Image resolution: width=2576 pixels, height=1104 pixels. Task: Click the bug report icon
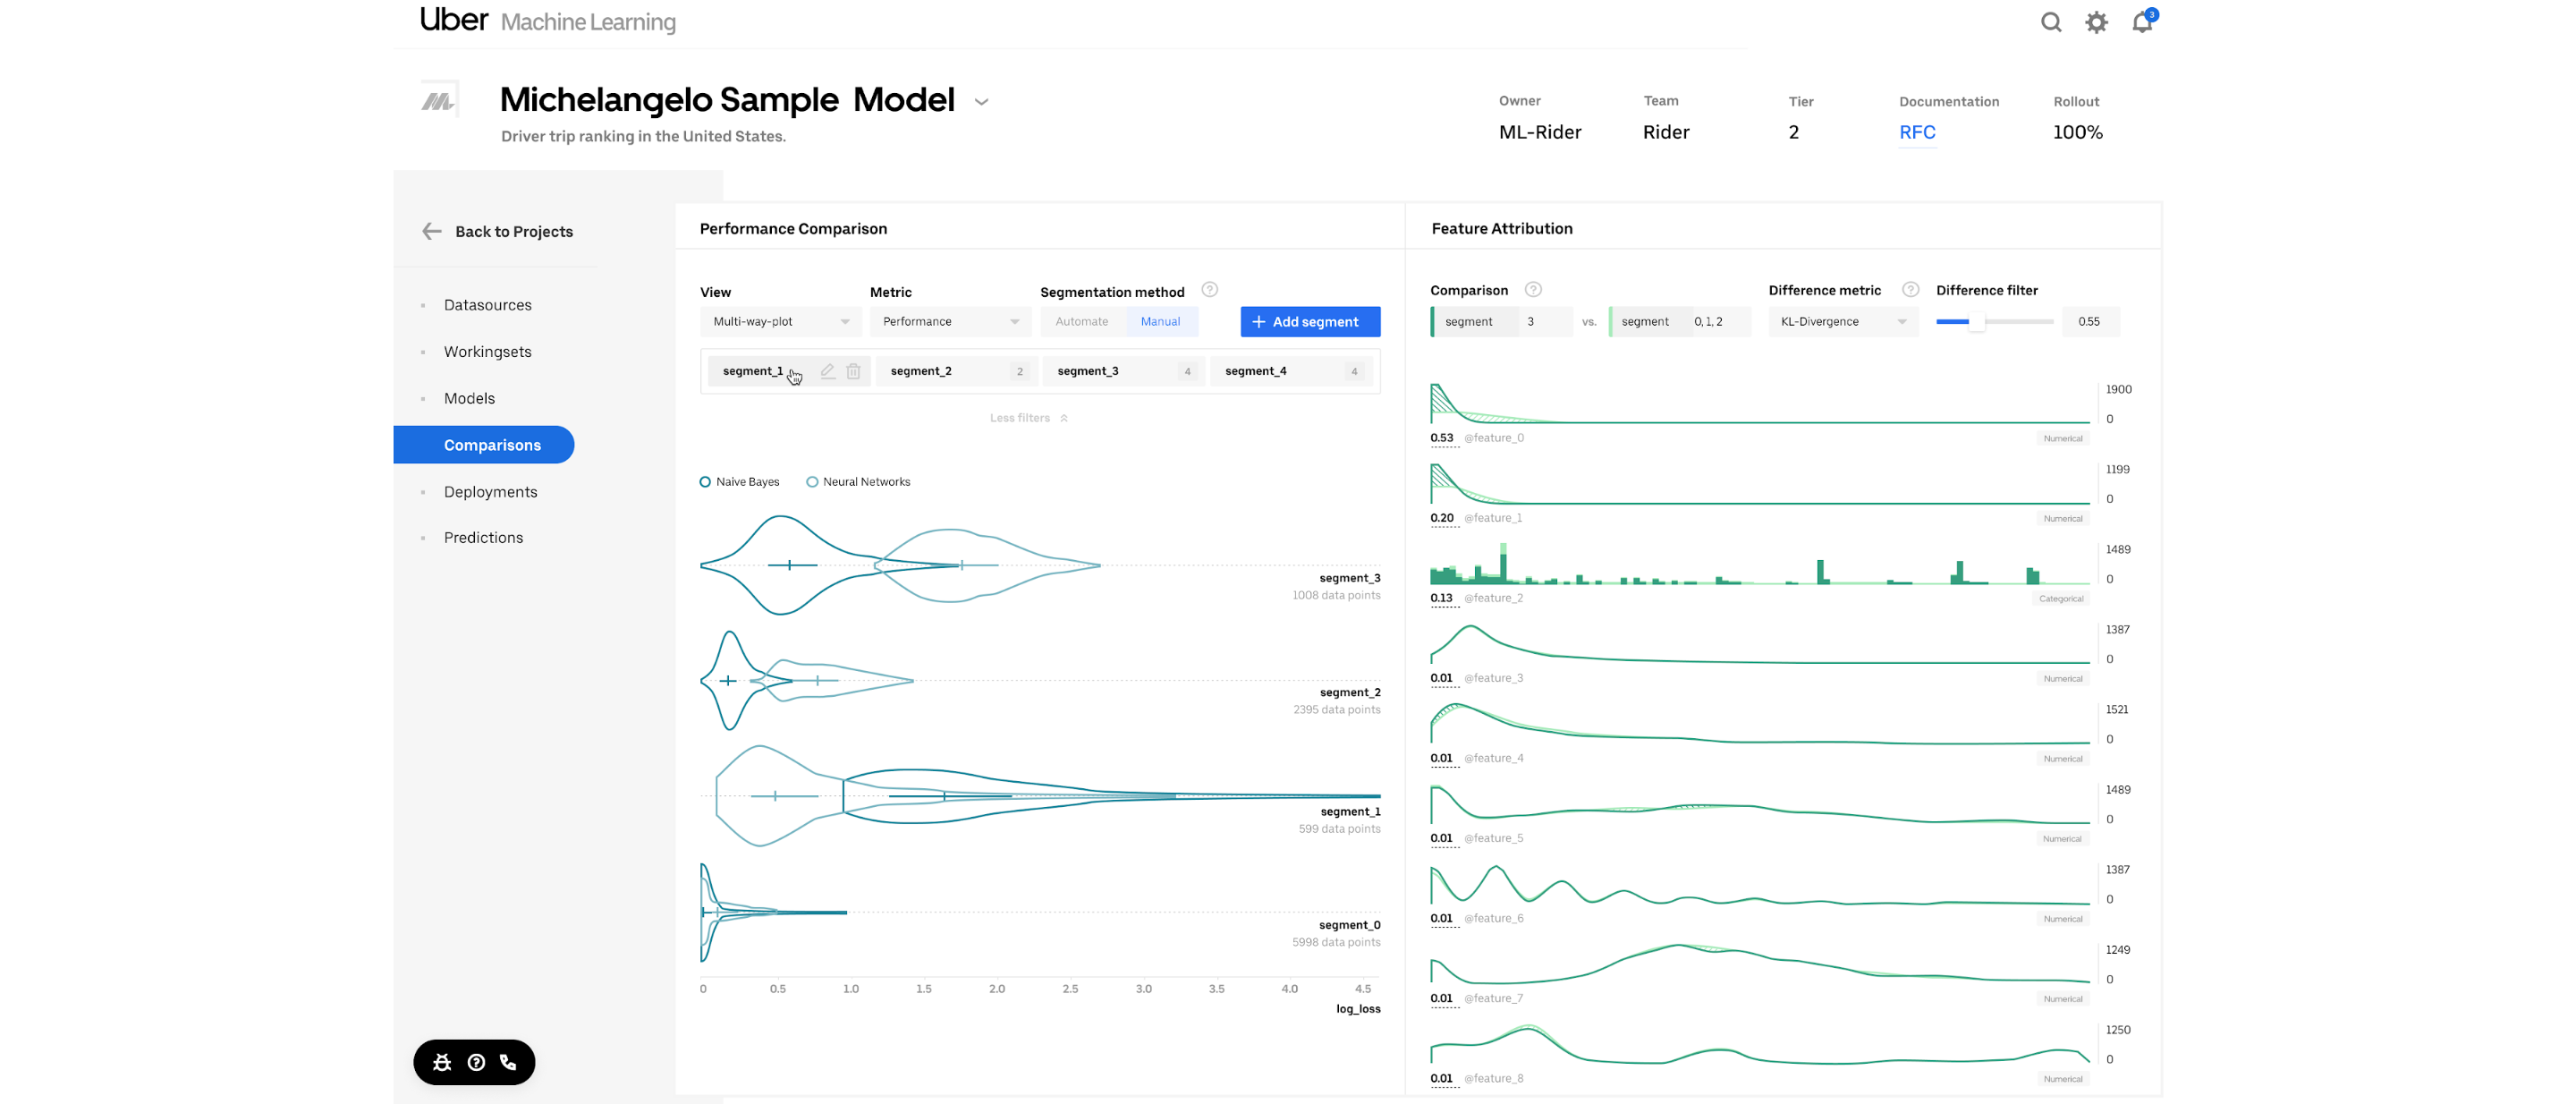coord(442,1062)
